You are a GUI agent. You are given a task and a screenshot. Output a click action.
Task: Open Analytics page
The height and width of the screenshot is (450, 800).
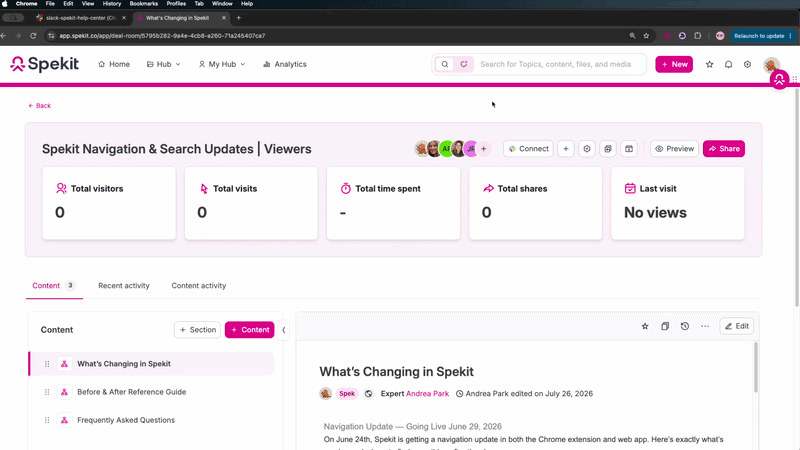point(285,64)
